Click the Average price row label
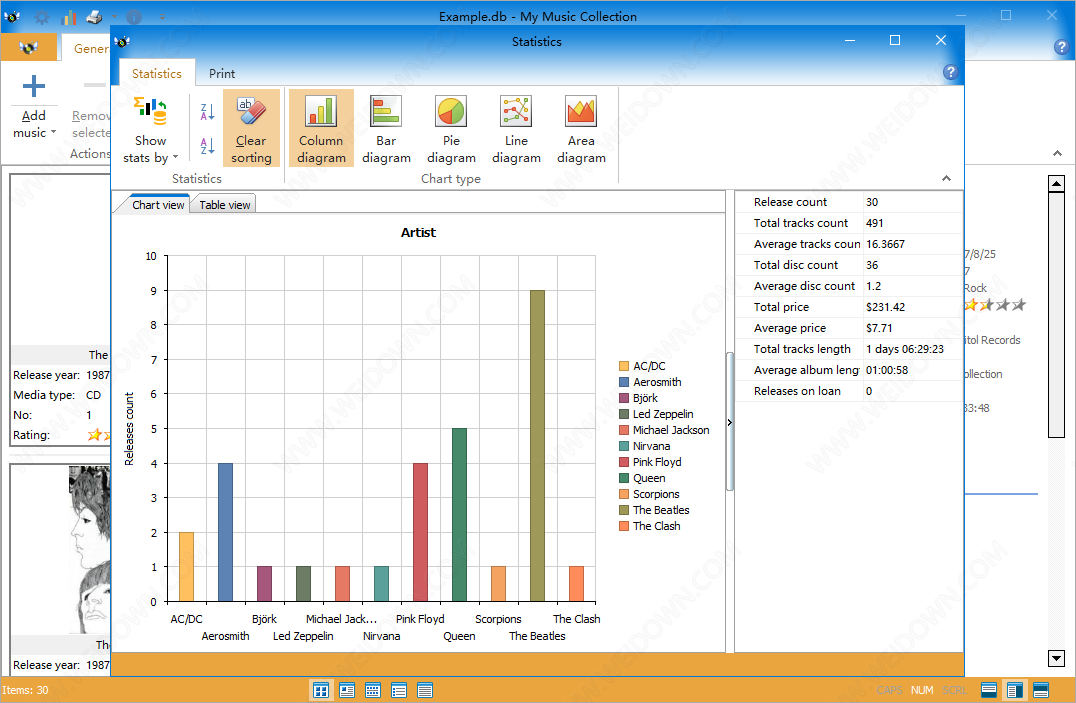This screenshot has height=703, width=1076. [x=789, y=328]
